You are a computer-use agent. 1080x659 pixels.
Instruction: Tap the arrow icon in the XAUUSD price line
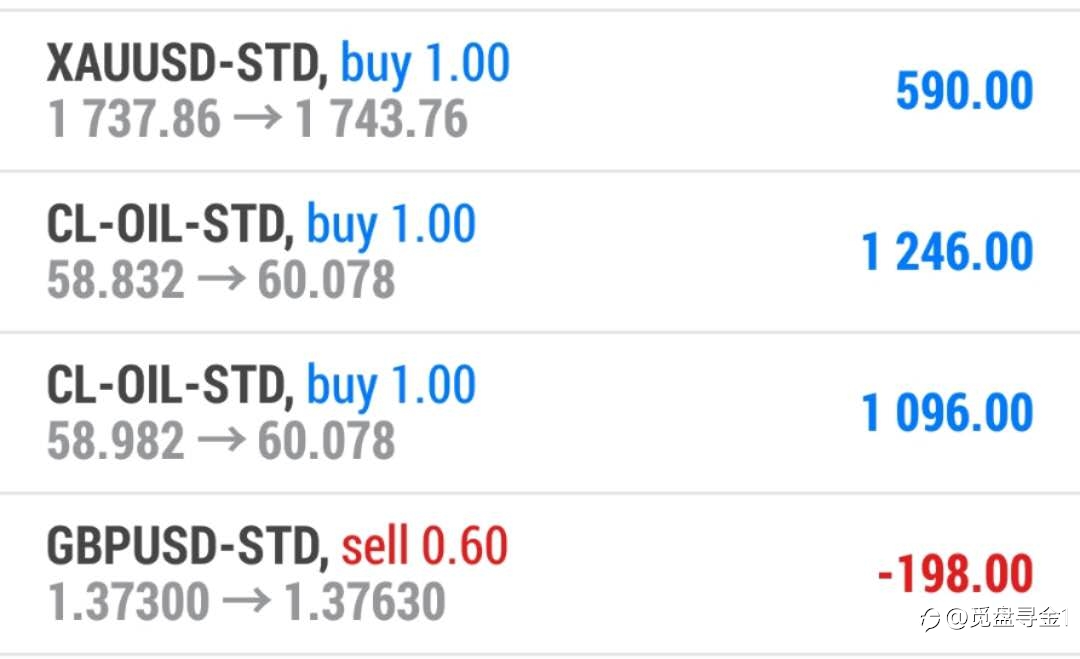258,118
